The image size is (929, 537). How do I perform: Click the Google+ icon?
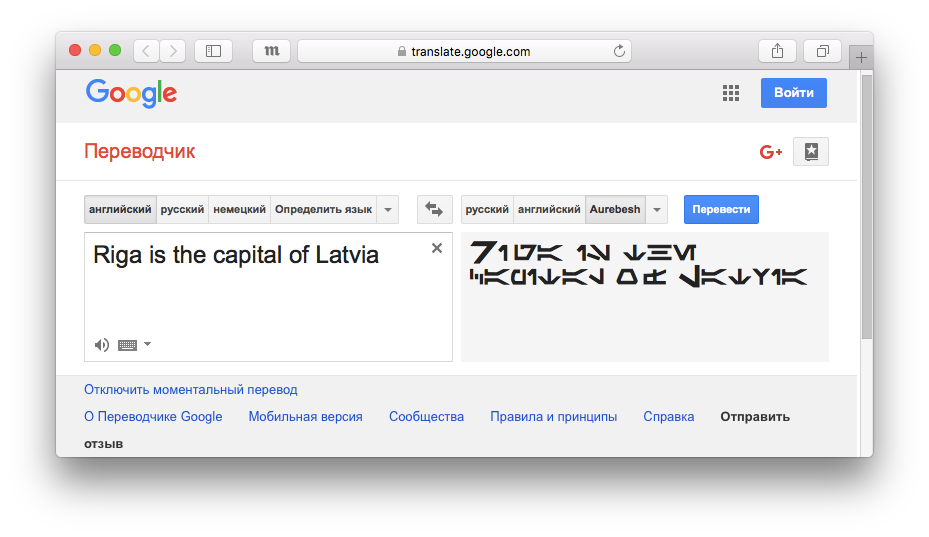tap(771, 152)
